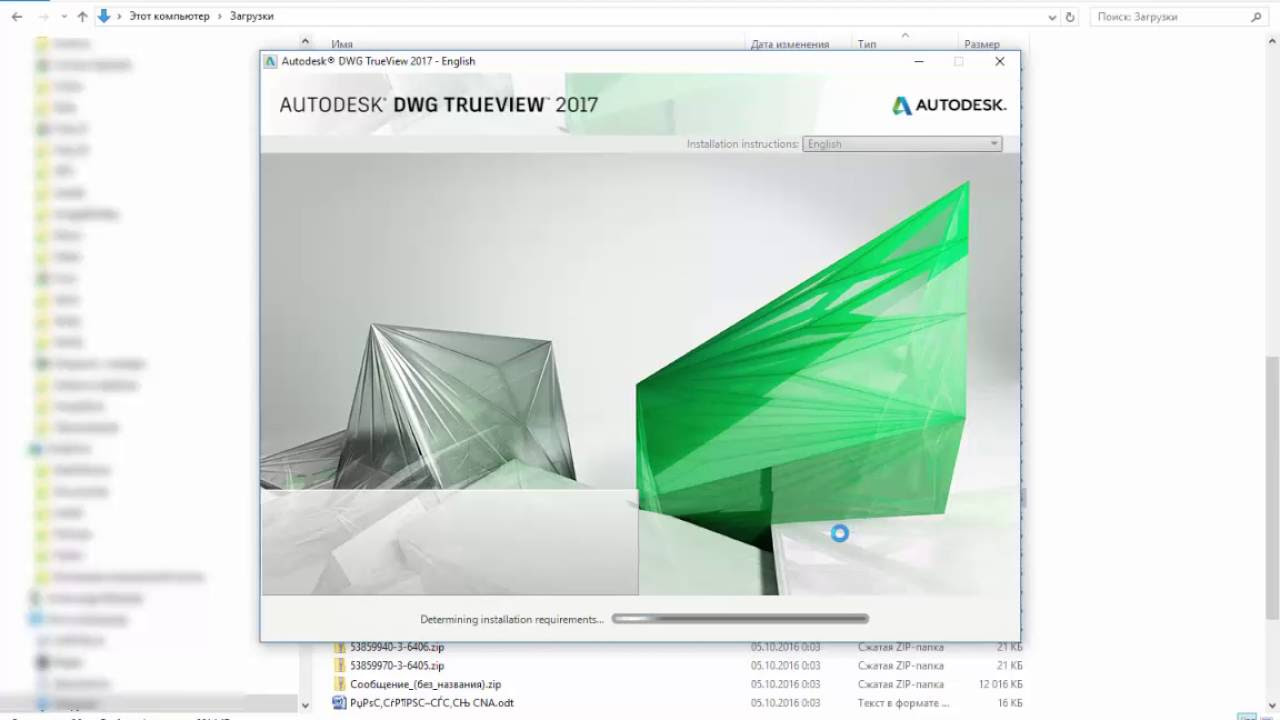Screen dimensions: 1280x720
Task: Open the 'Installation instructions' language dropdown
Action: (x=902, y=144)
